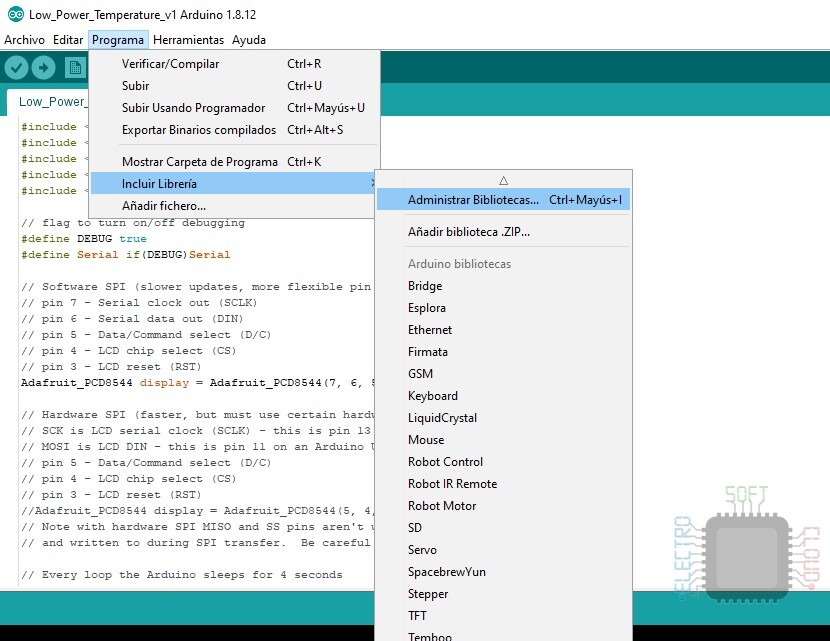This screenshot has height=641, width=830.
Task: Include the Firmata library
Action: pyautogui.click(x=503, y=352)
